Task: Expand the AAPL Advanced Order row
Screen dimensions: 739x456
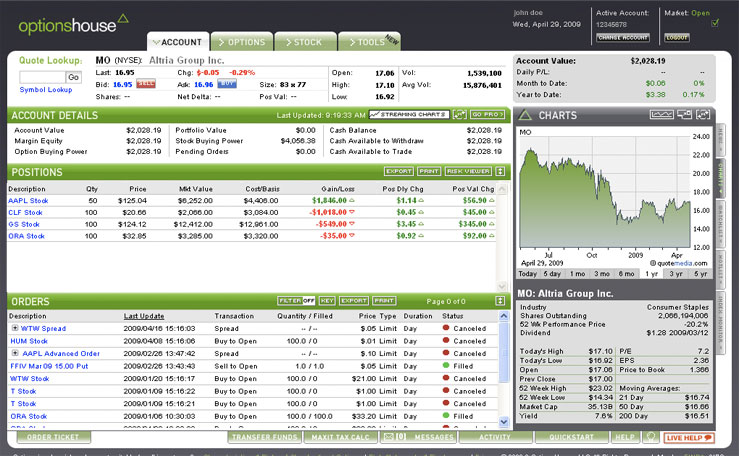Action: pyautogui.click(x=15, y=353)
